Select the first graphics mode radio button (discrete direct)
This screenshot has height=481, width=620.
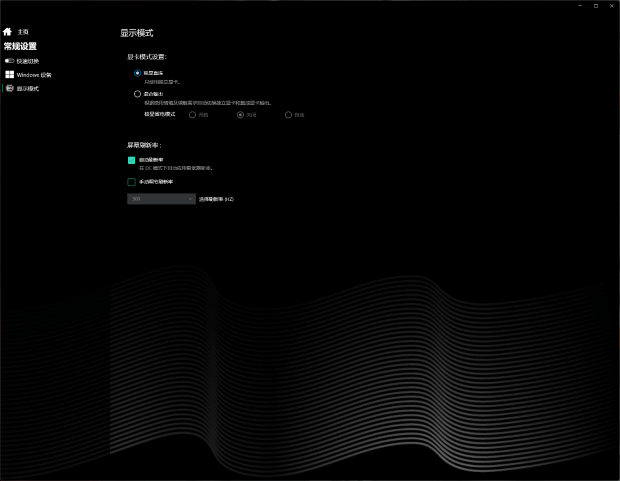point(137,73)
